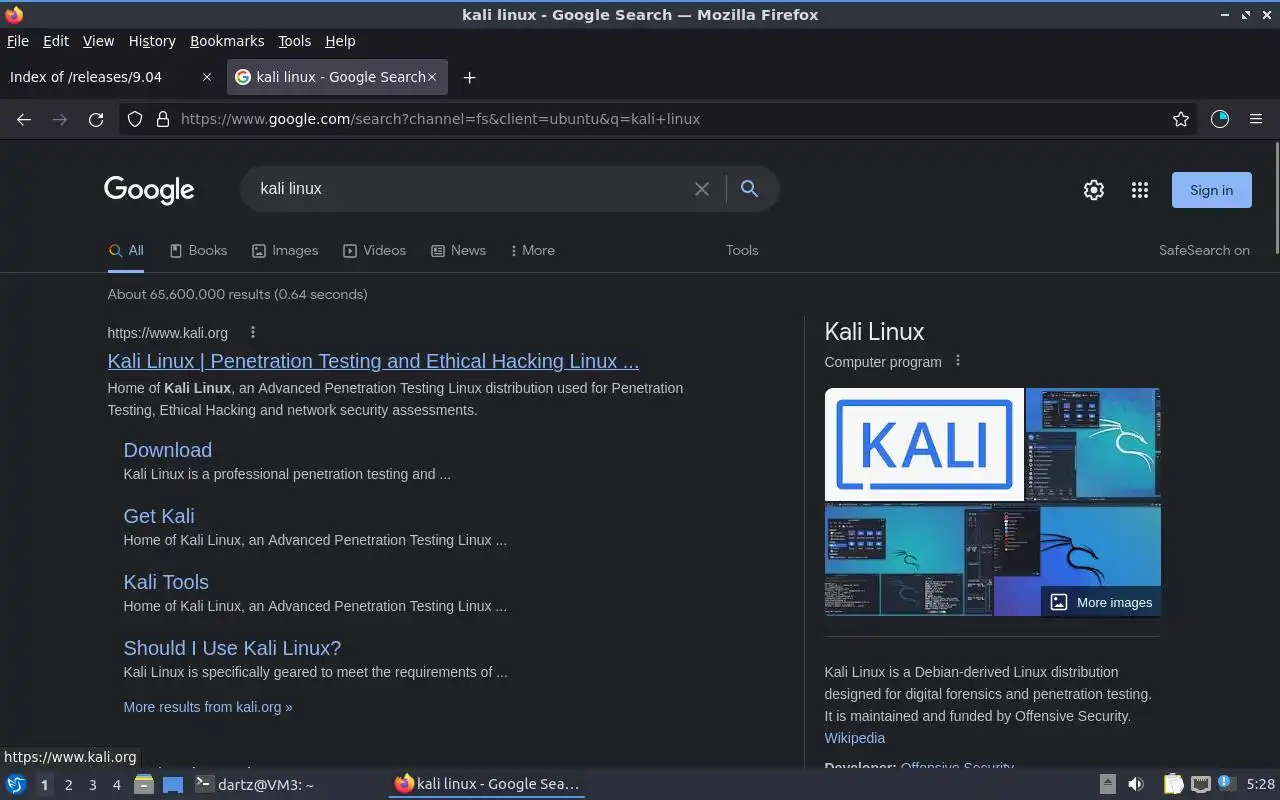Open the Firefox hamburger application menu
Viewport: 1280px width, 800px height.
[x=1256, y=119]
